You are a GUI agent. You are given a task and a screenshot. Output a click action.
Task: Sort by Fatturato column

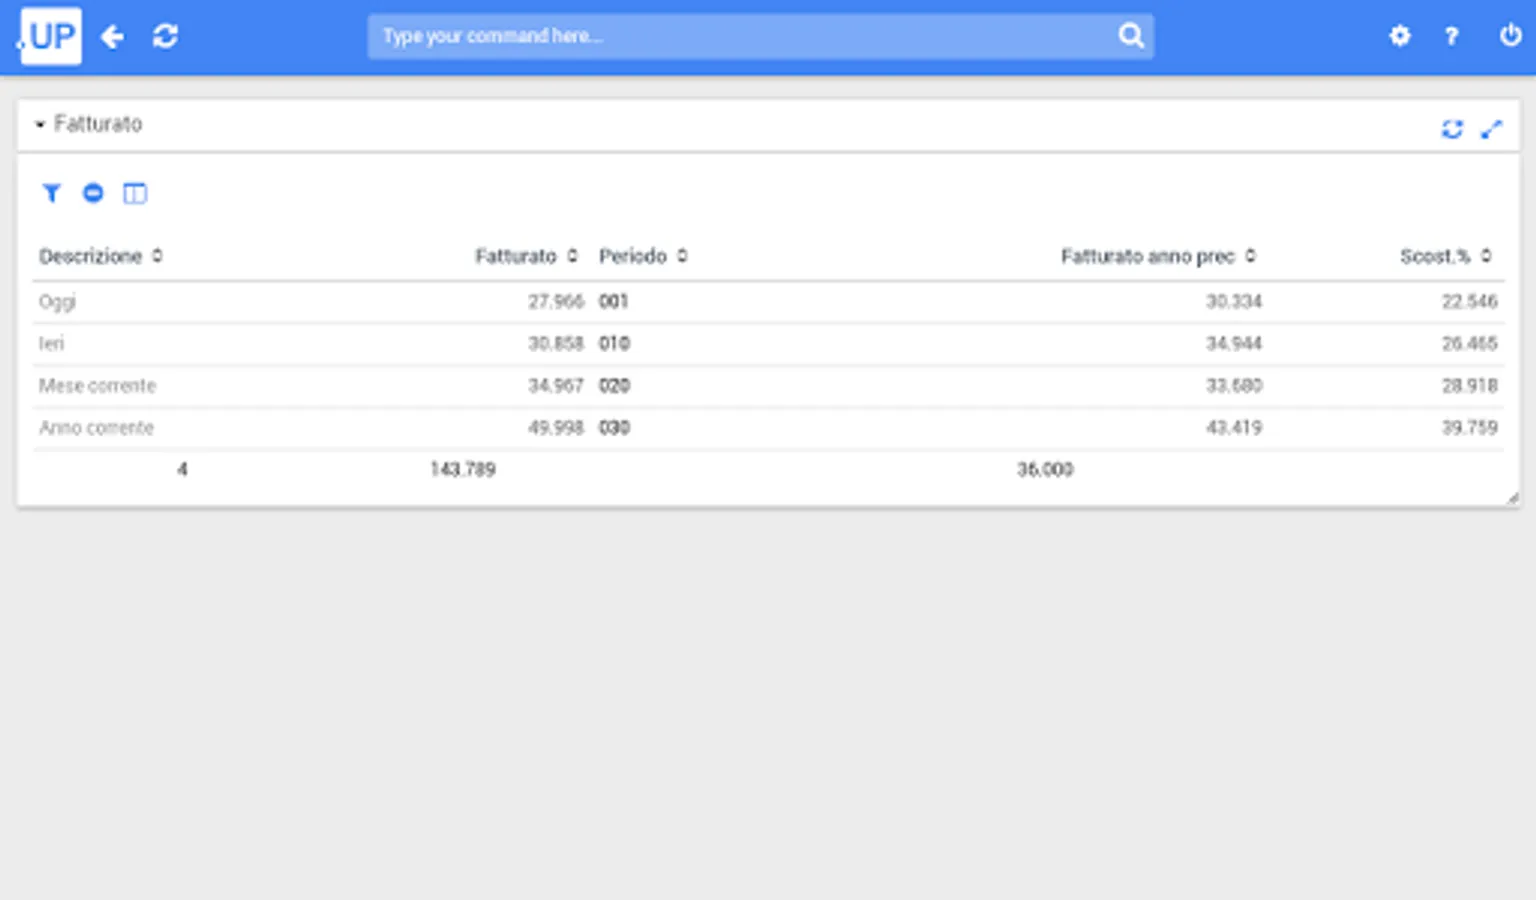point(572,256)
